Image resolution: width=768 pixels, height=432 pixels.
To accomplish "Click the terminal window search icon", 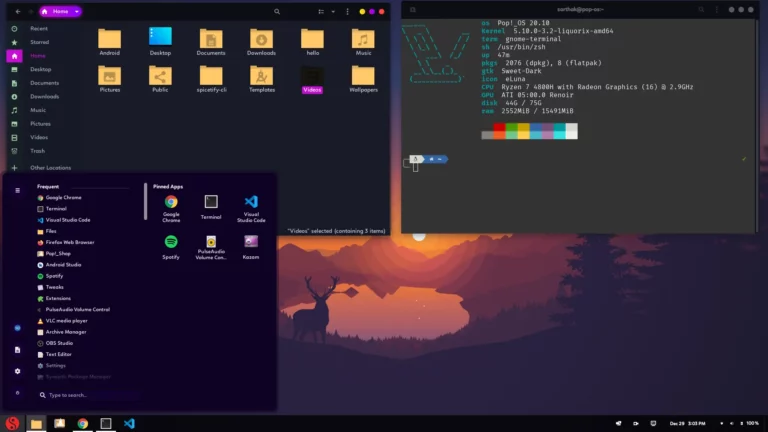I will pos(701,9).
